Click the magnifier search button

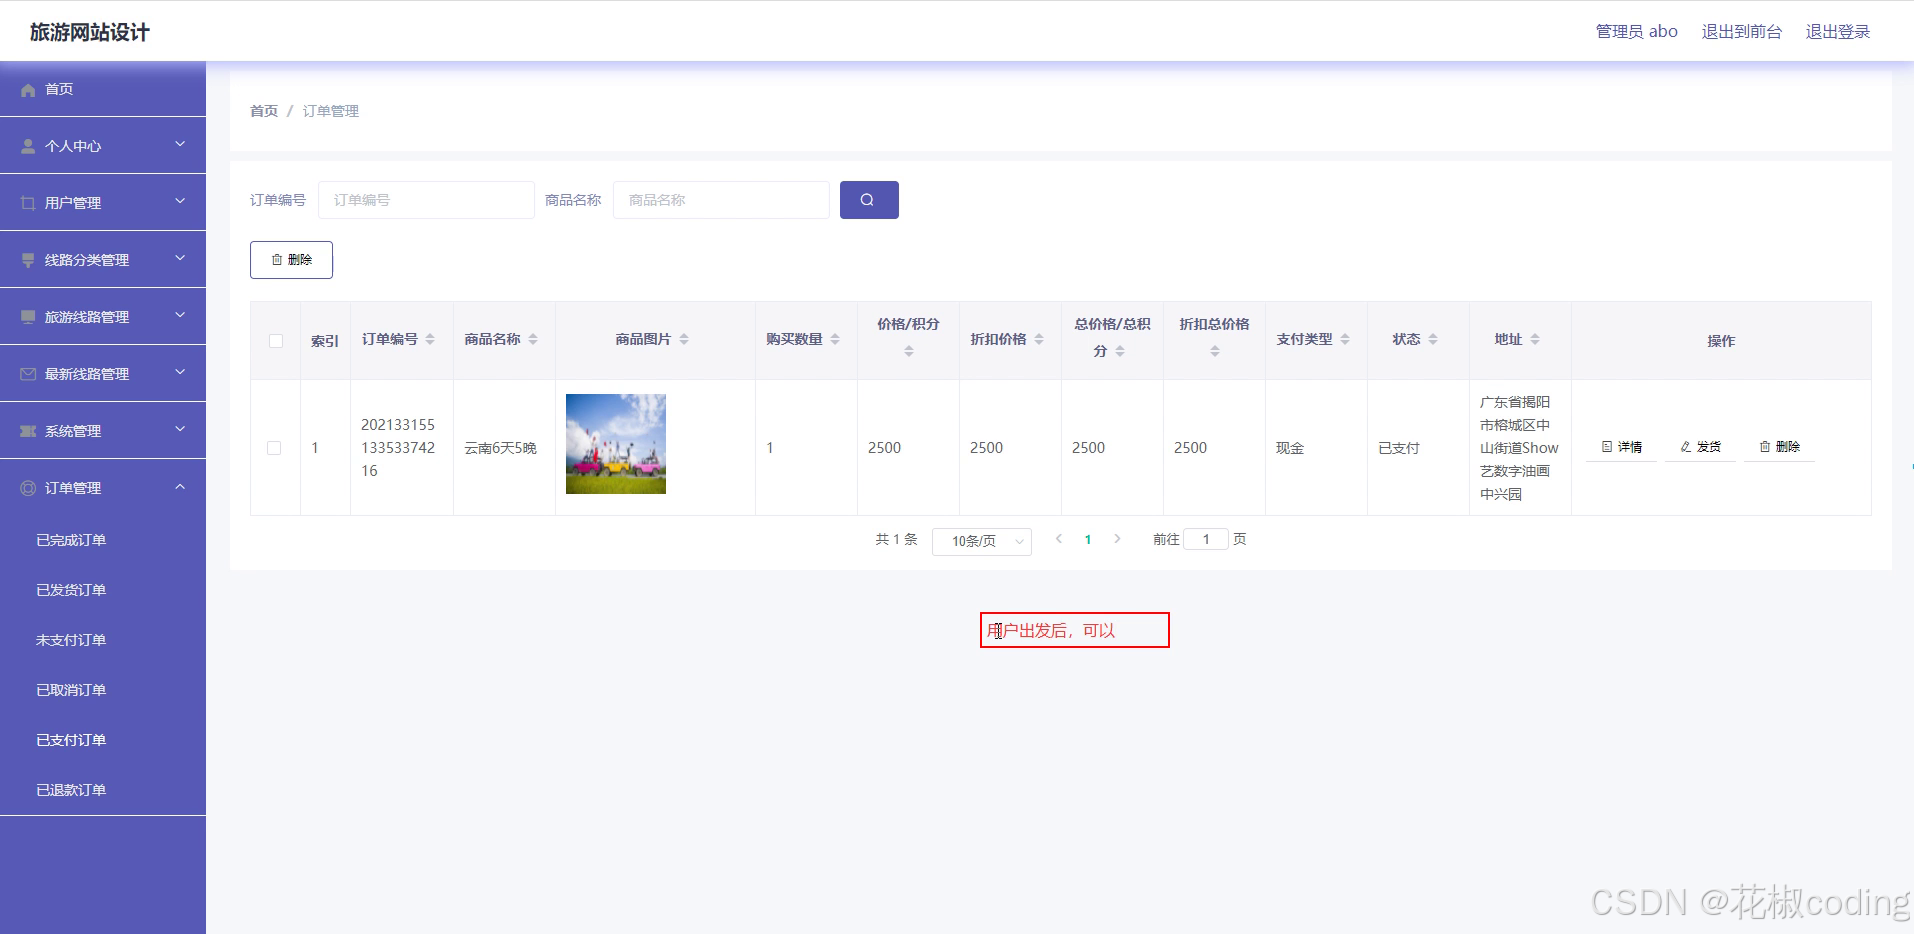click(x=869, y=200)
